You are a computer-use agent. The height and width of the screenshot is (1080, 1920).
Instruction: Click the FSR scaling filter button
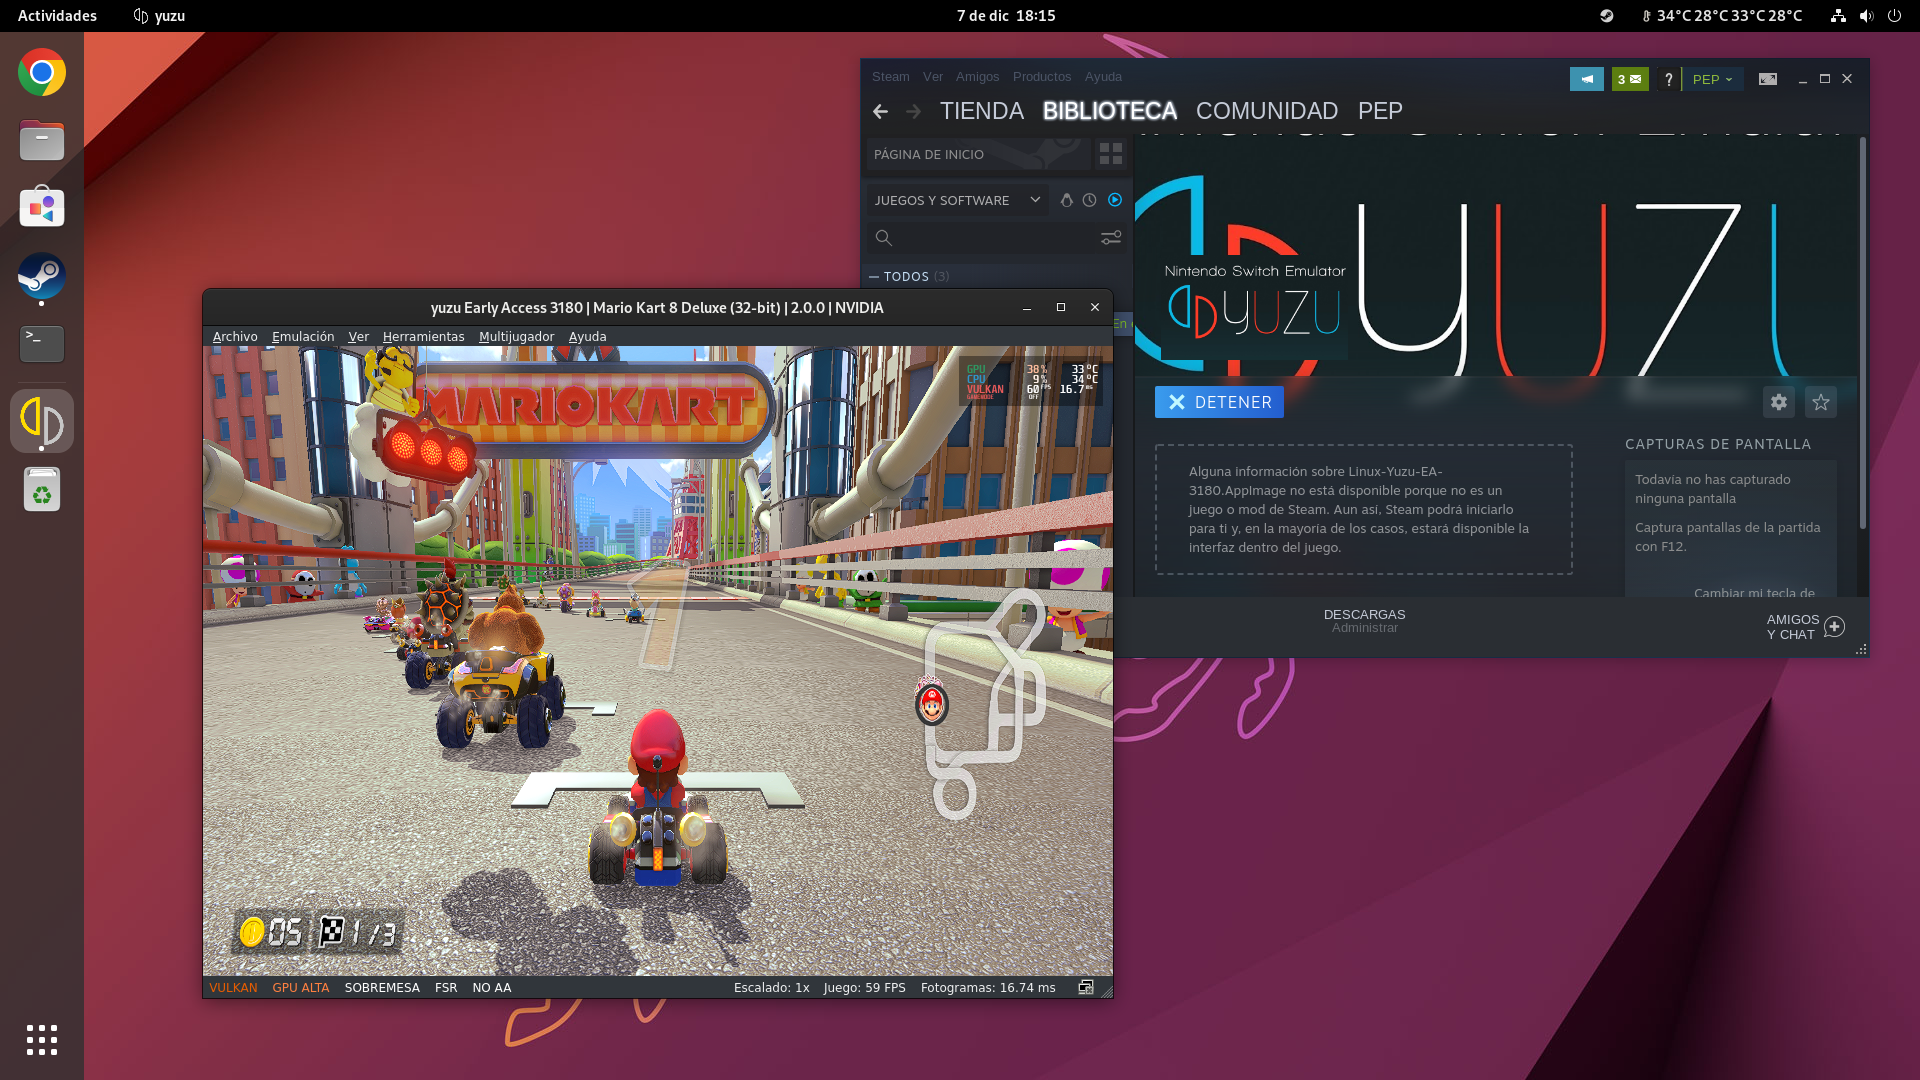(446, 988)
